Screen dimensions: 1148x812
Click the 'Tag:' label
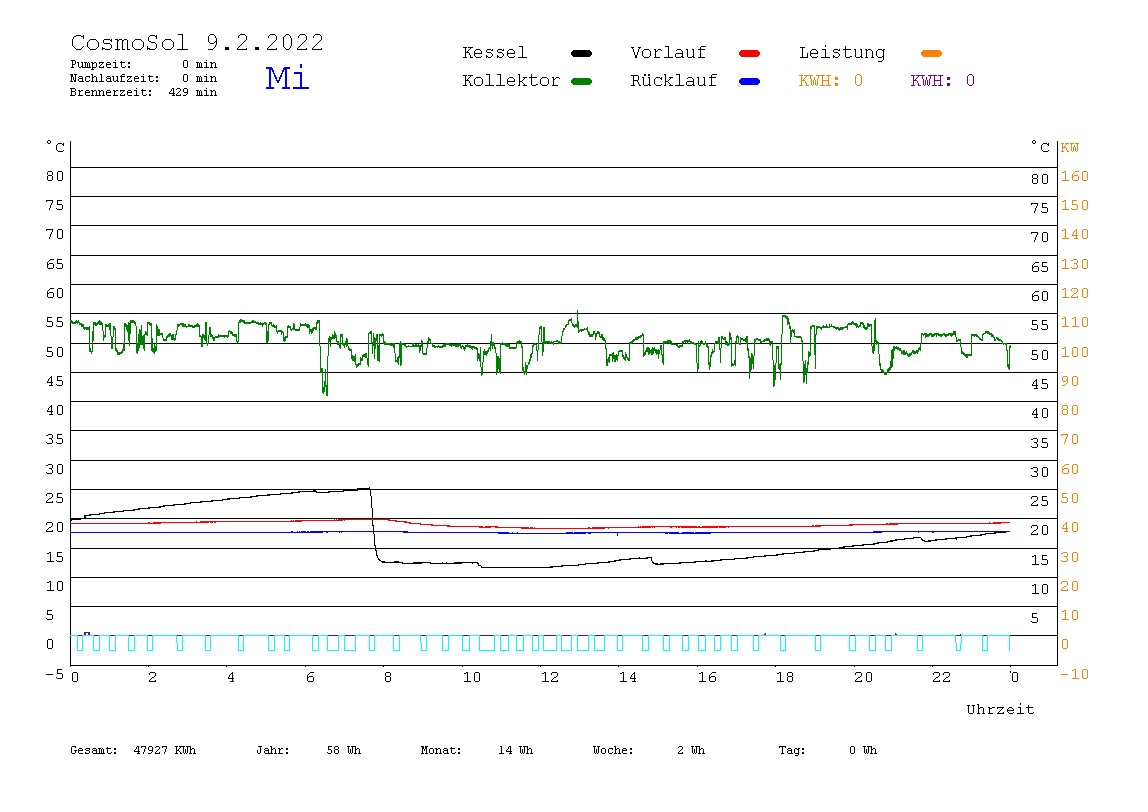[x=791, y=750]
